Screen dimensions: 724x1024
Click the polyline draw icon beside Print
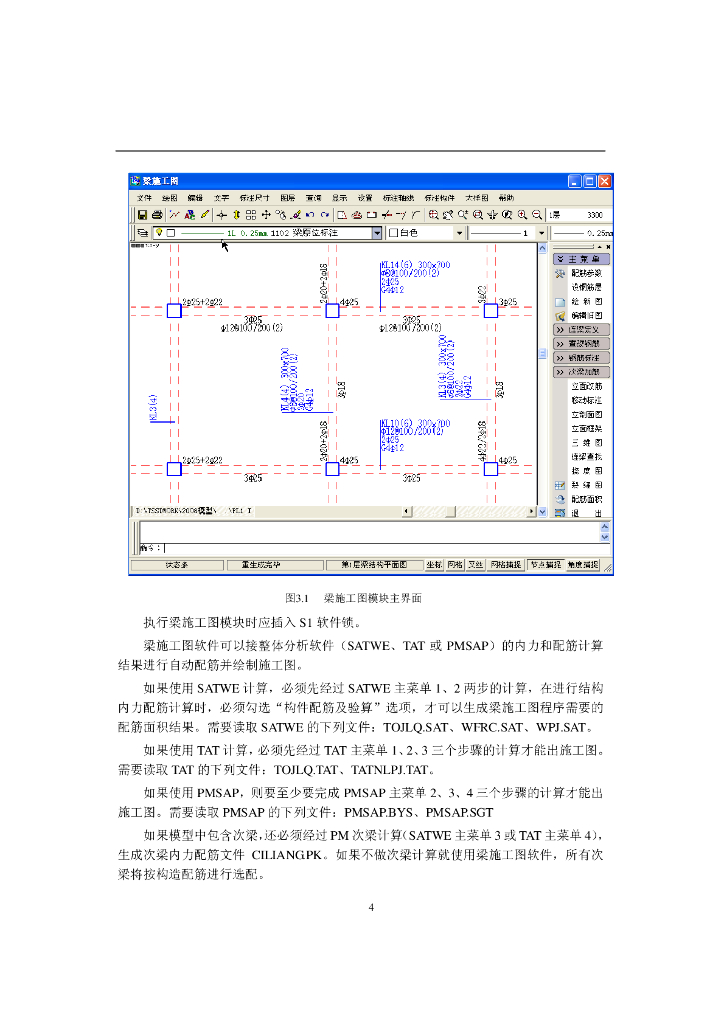click(x=174, y=214)
